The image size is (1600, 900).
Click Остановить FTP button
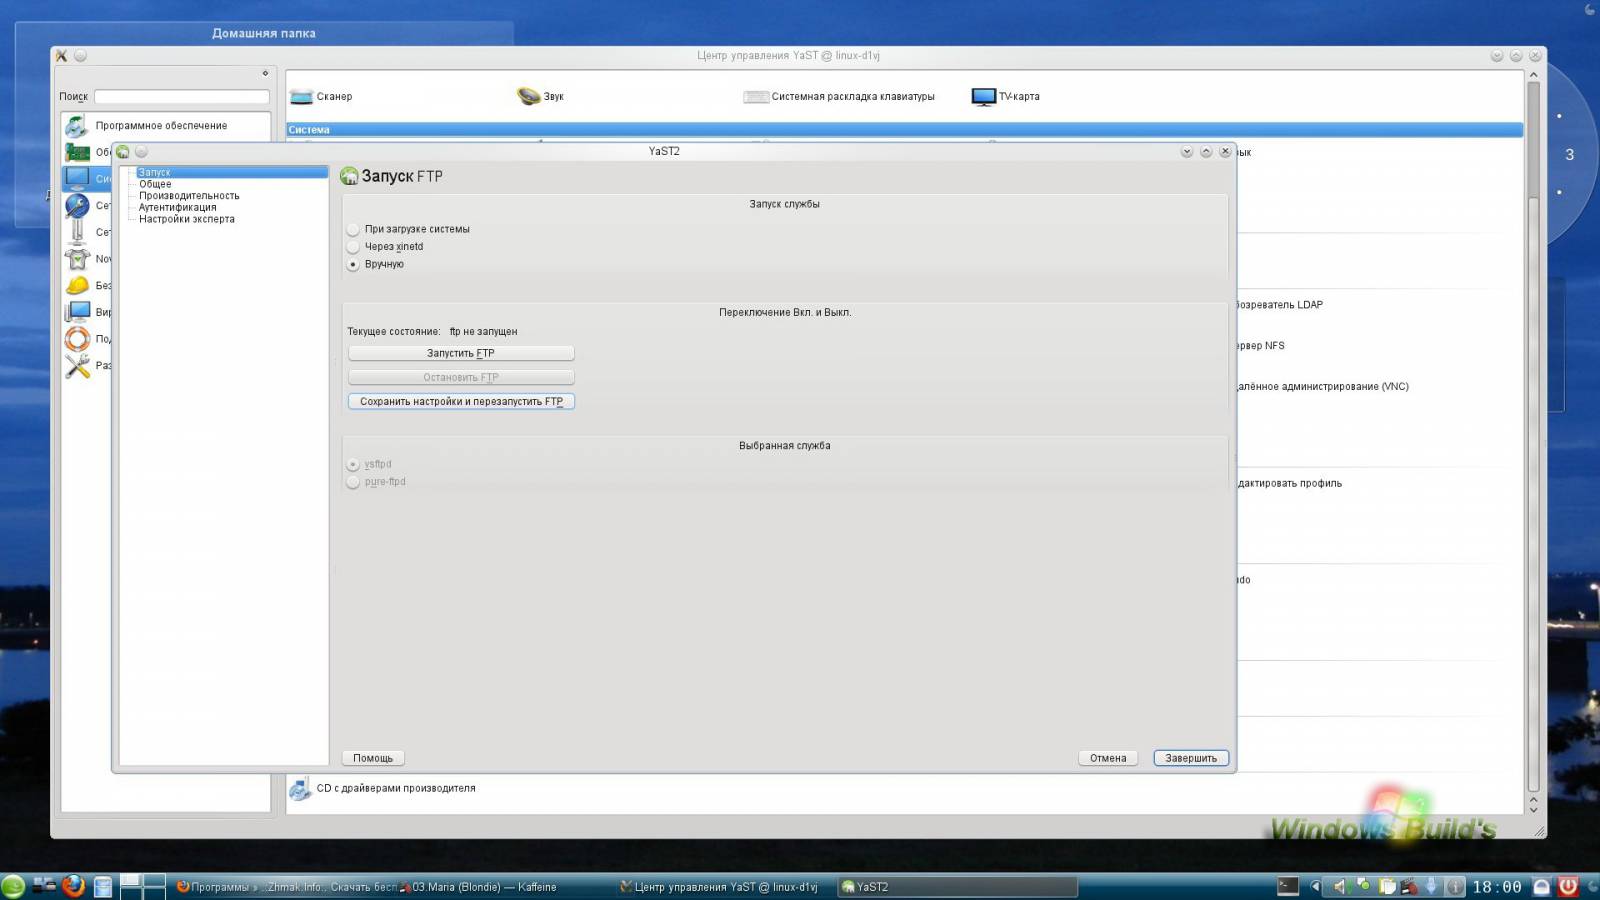pyautogui.click(x=461, y=377)
